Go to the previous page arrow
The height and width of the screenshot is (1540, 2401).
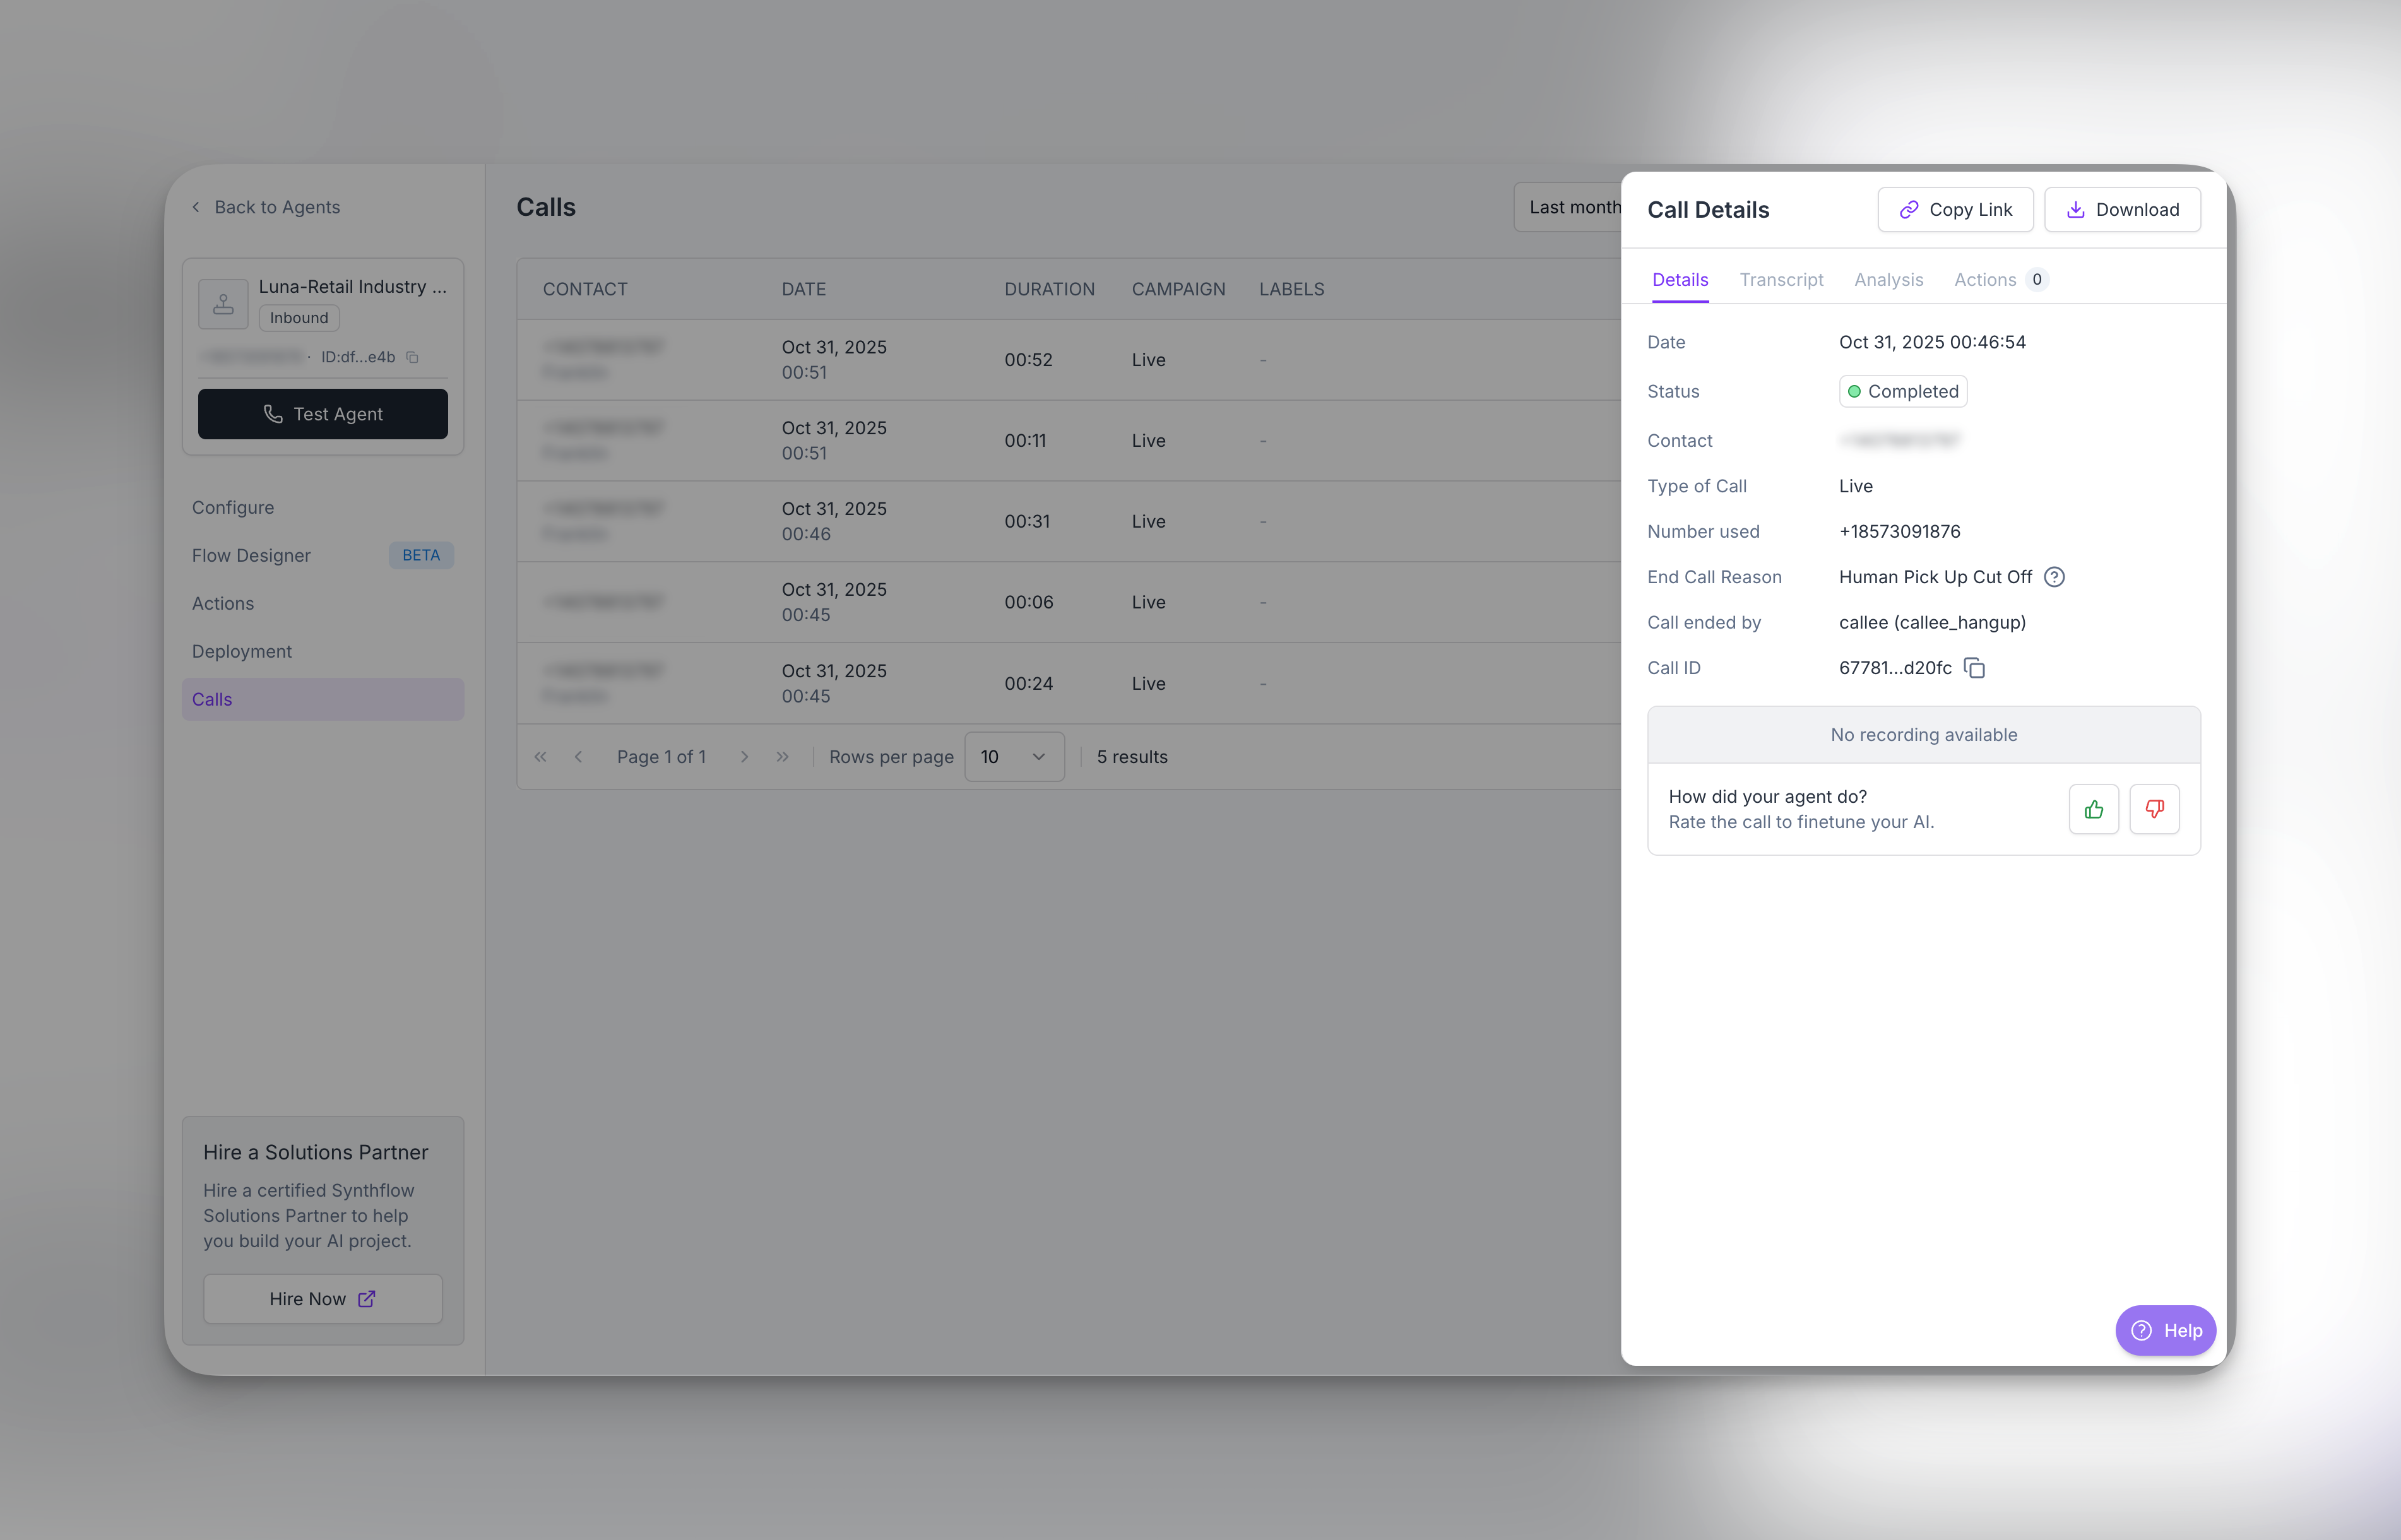pyautogui.click(x=578, y=757)
